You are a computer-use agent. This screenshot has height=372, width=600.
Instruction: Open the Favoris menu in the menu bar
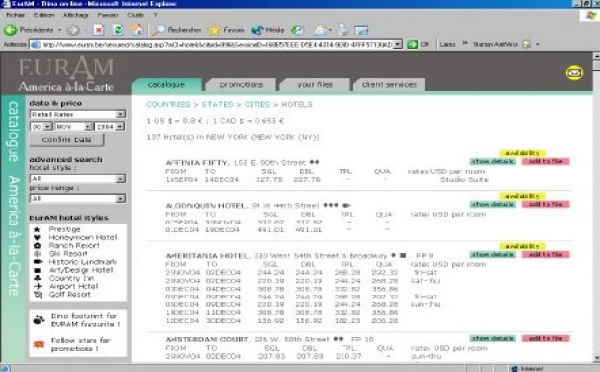(108, 15)
